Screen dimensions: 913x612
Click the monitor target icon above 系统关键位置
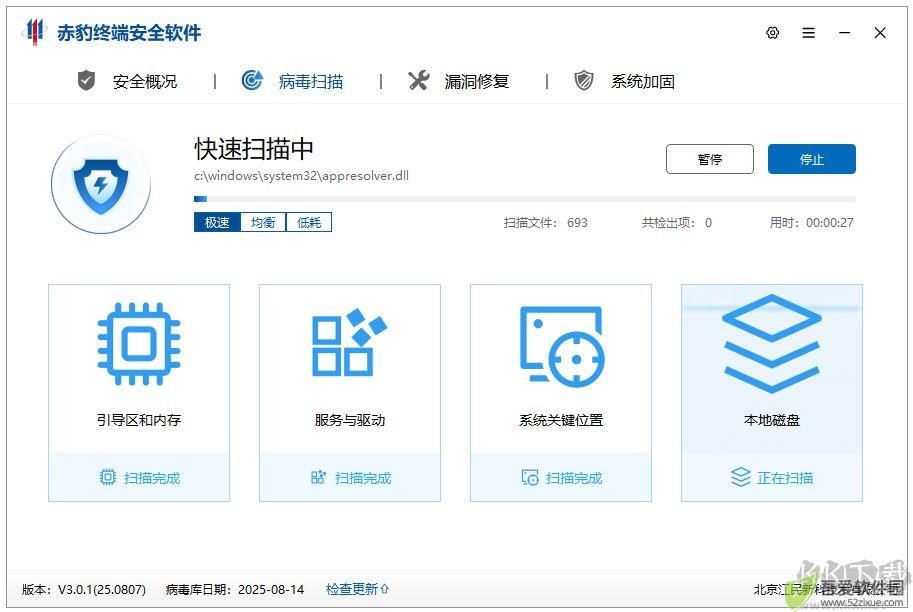pos(562,346)
